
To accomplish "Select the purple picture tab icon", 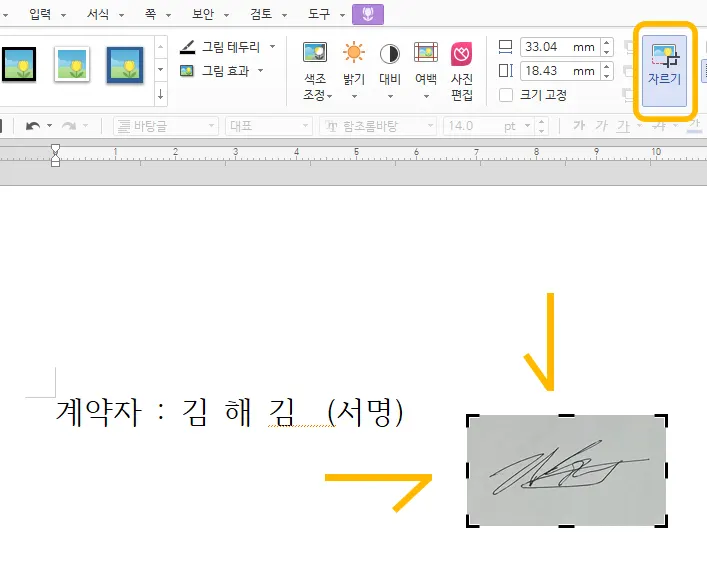I will pos(368,14).
